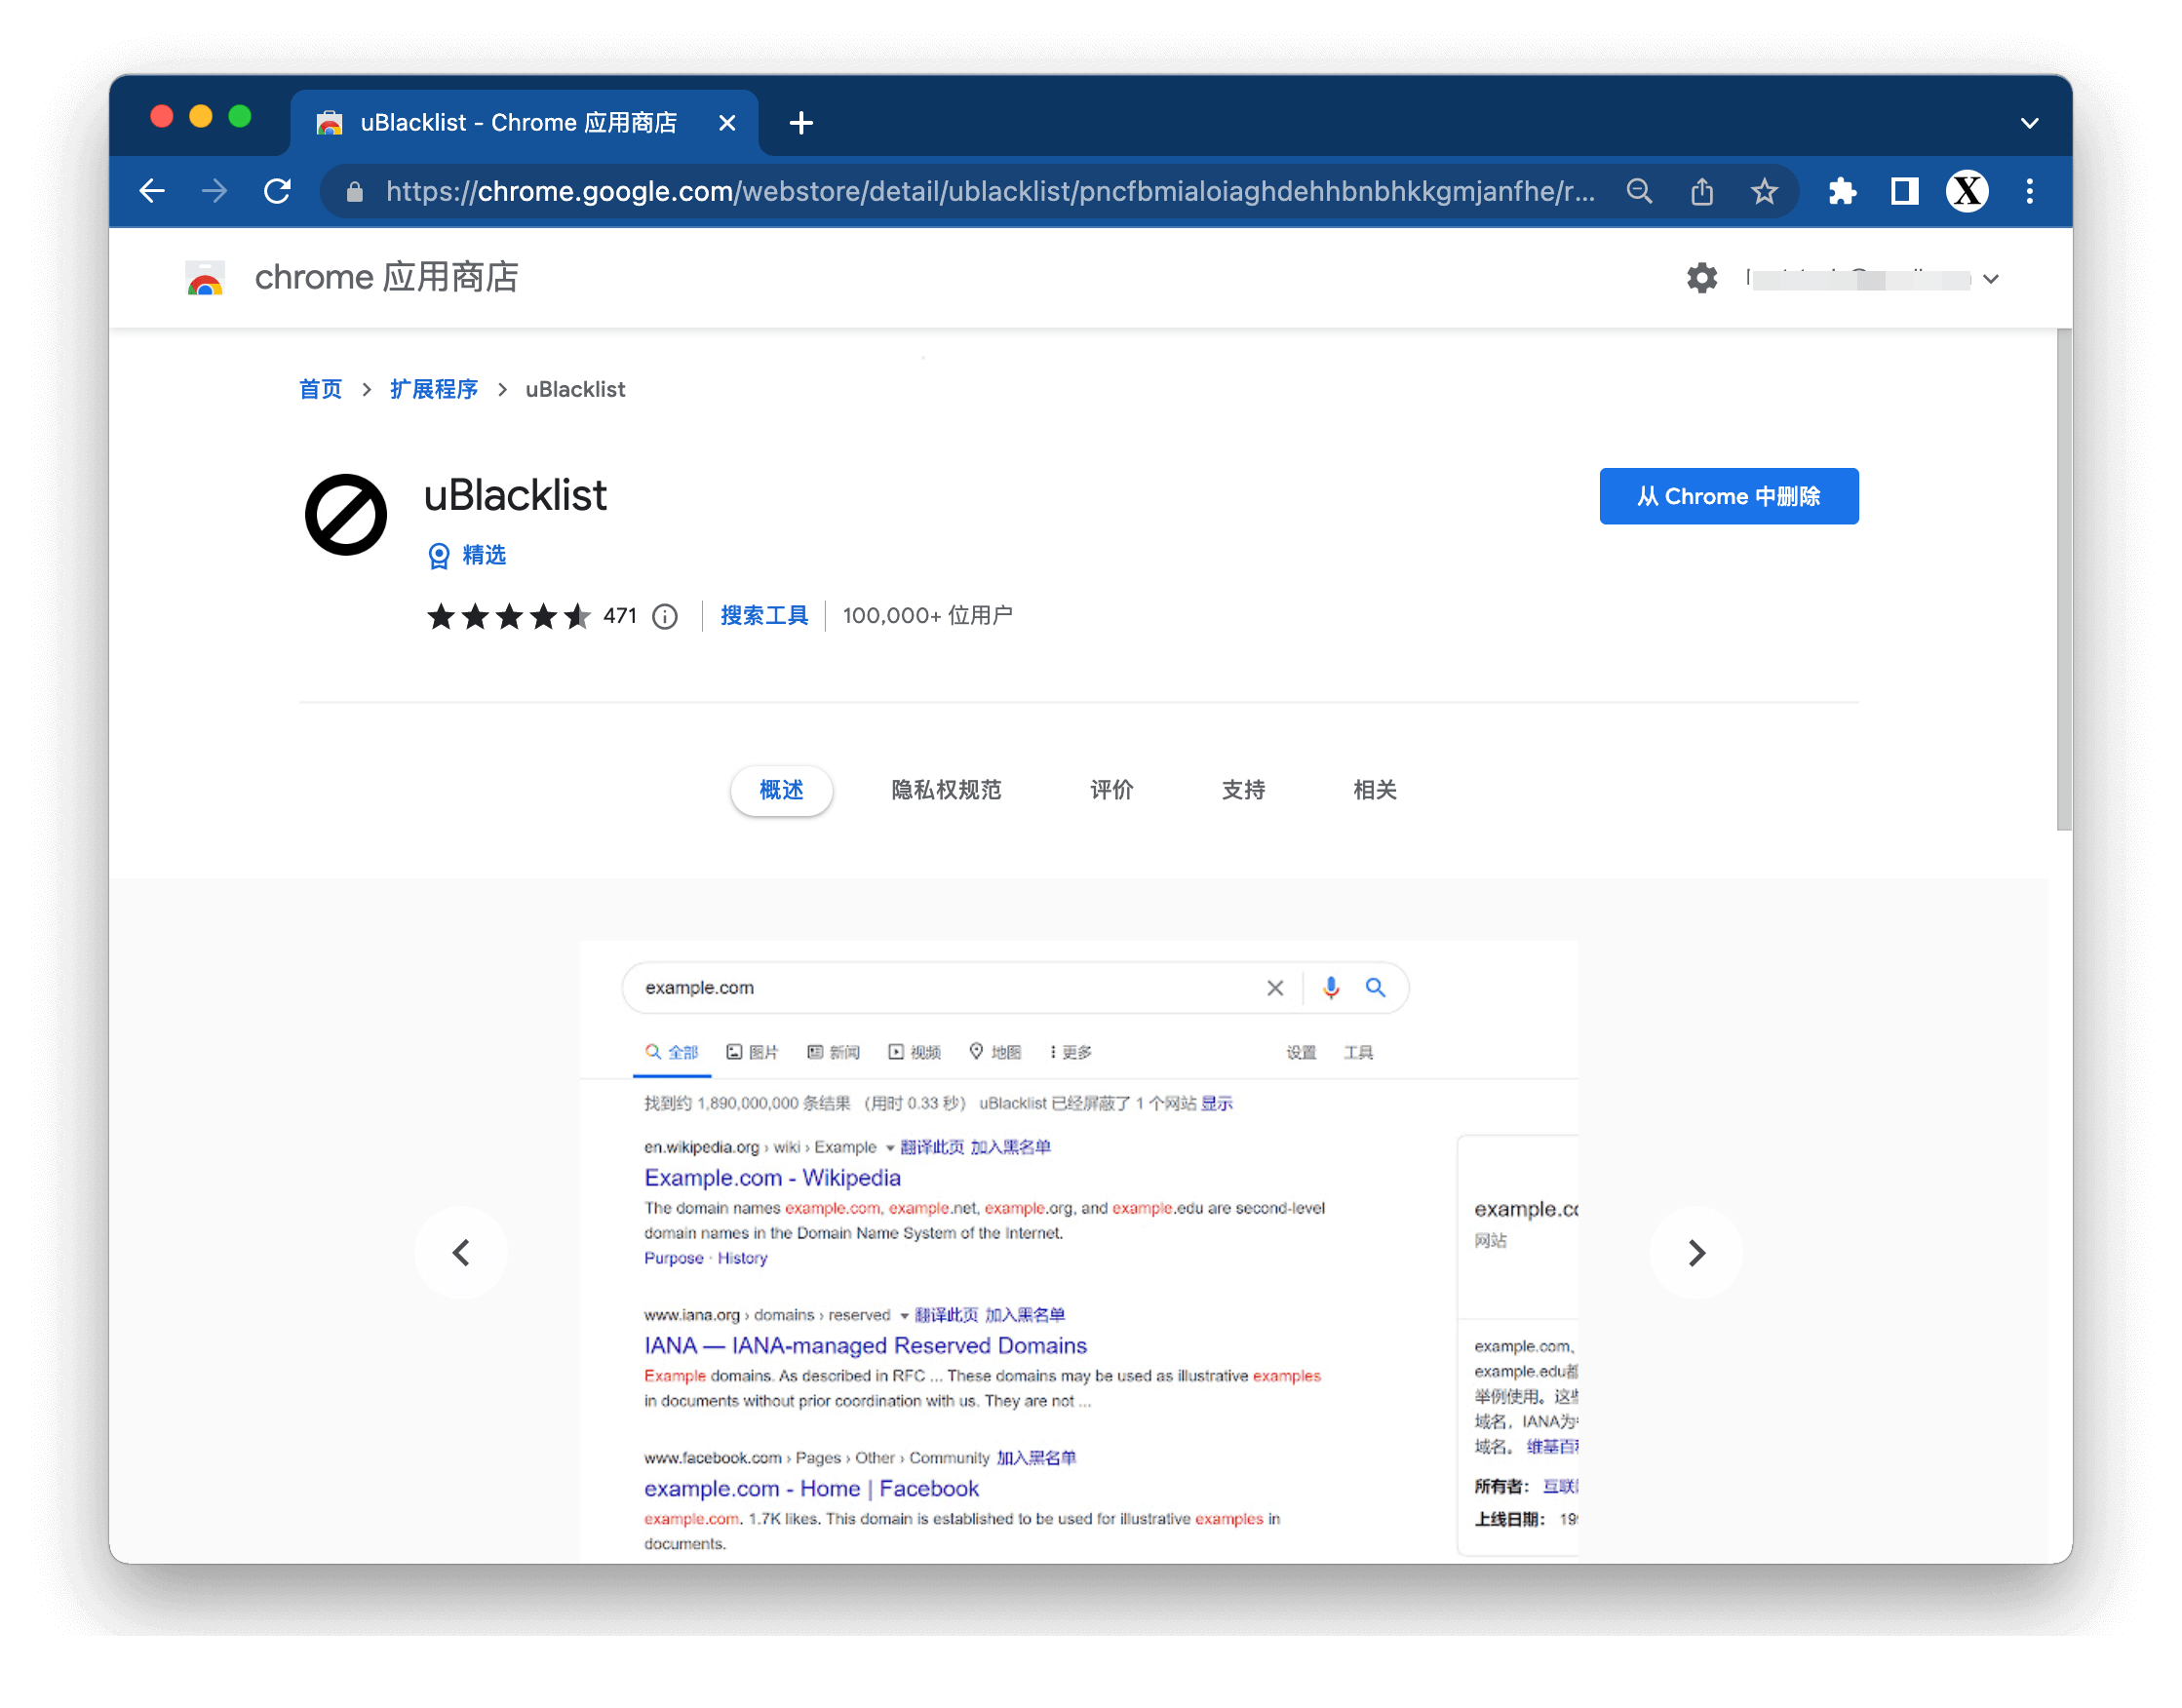This screenshot has width=2182, height=1708.
Task: Open the Extensions puzzle menu
Action: click(x=1841, y=191)
